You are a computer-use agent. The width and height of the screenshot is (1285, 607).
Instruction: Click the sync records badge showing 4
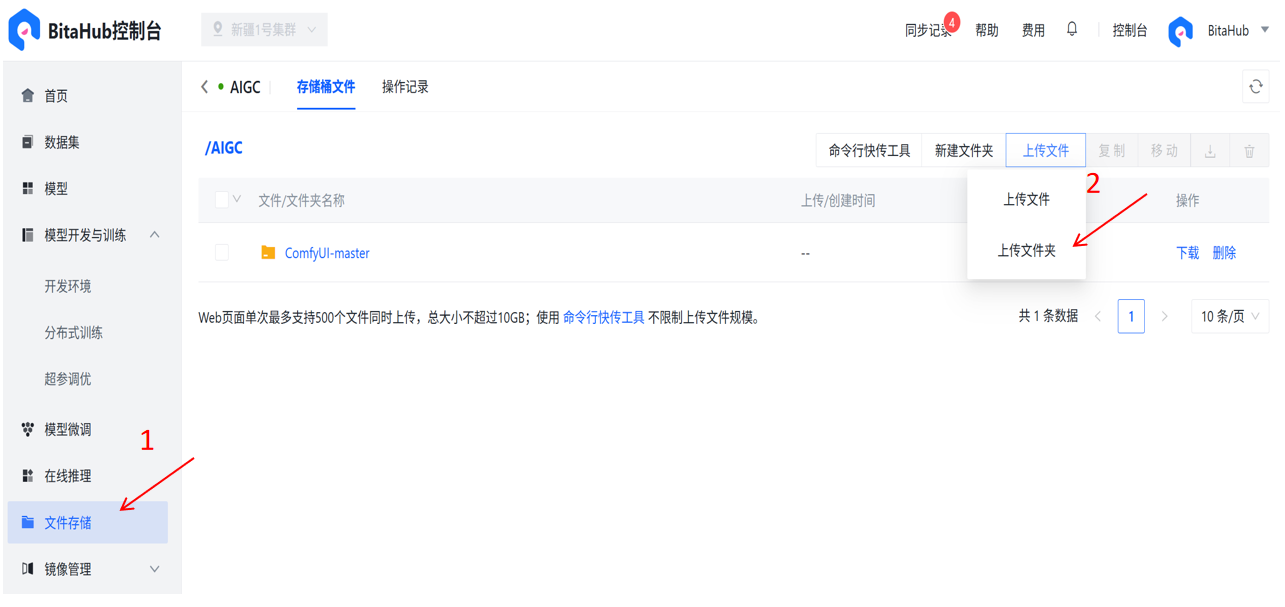[952, 21]
